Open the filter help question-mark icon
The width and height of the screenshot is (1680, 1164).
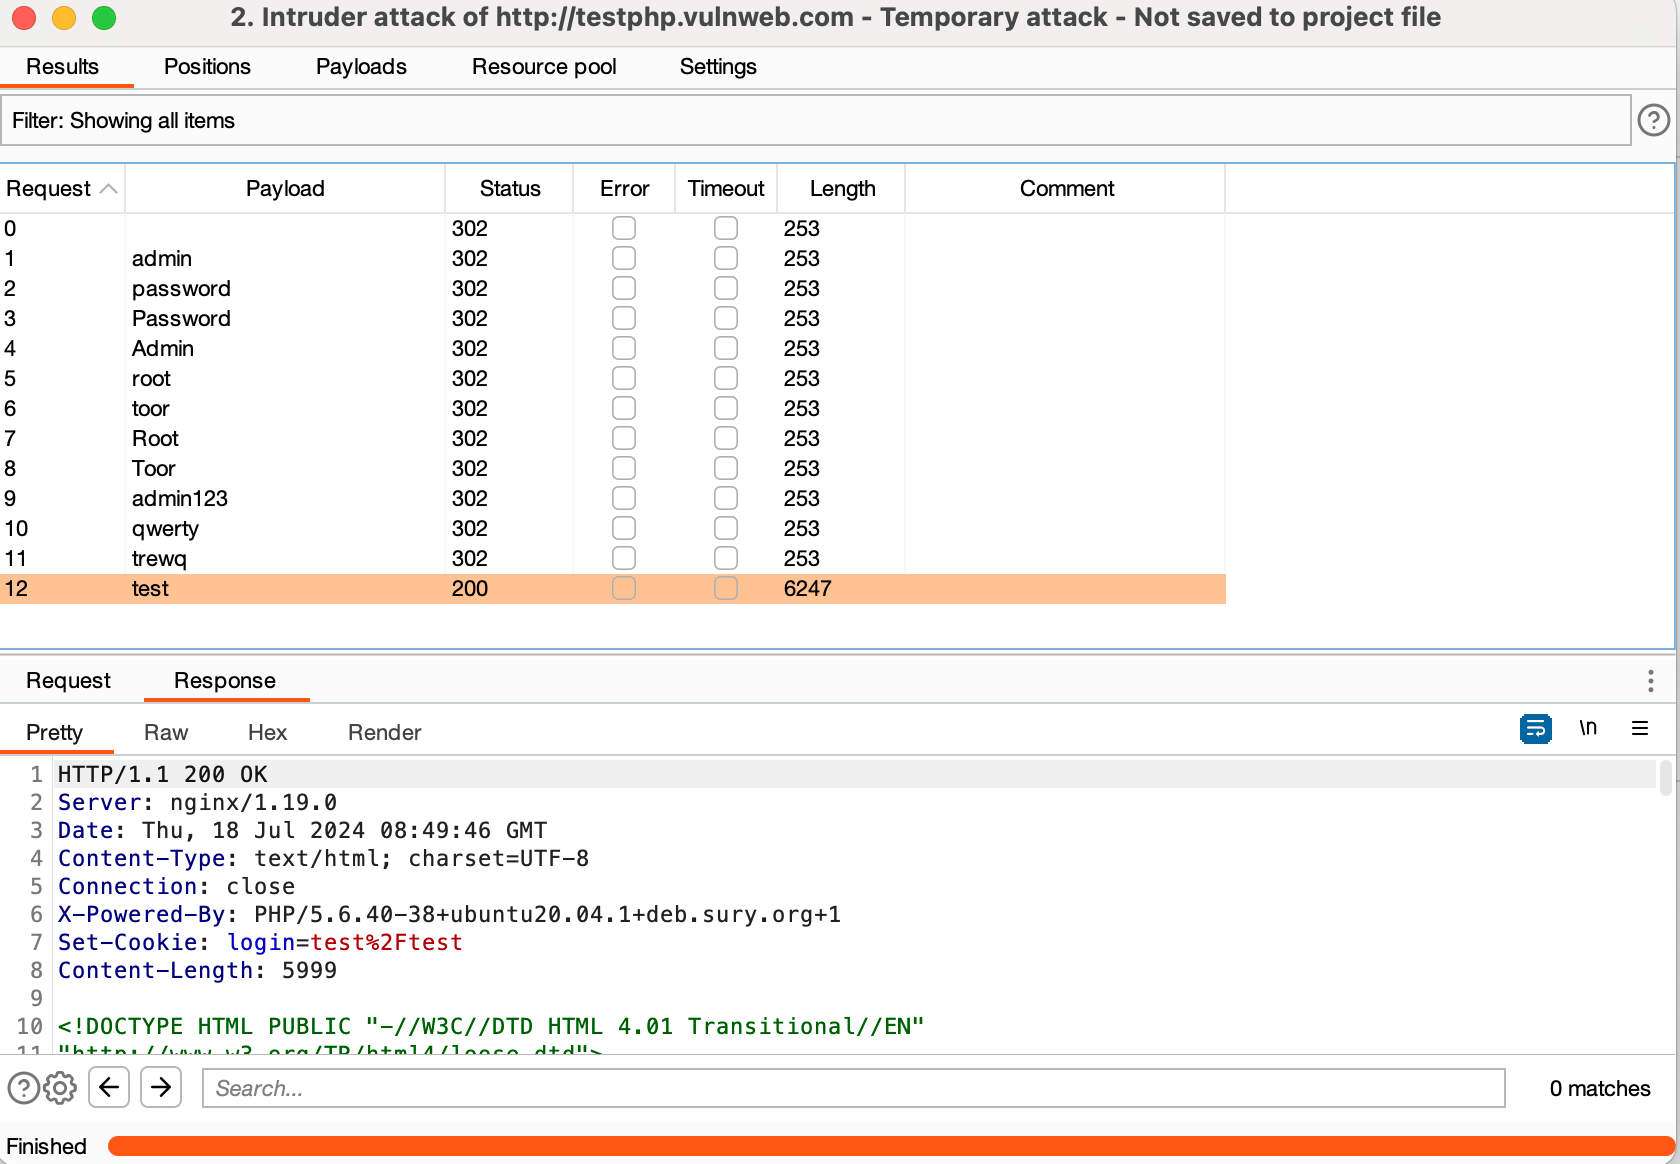pos(1653,120)
